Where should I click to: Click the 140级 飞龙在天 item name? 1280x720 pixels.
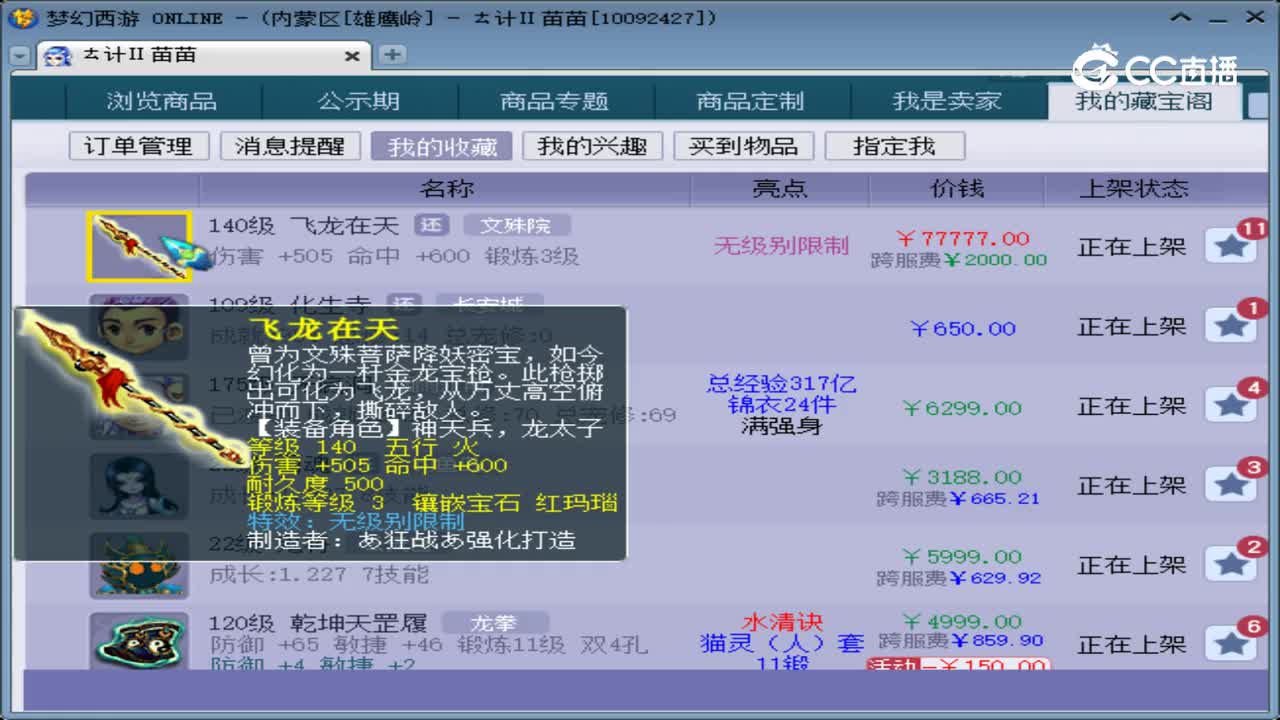pos(303,226)
